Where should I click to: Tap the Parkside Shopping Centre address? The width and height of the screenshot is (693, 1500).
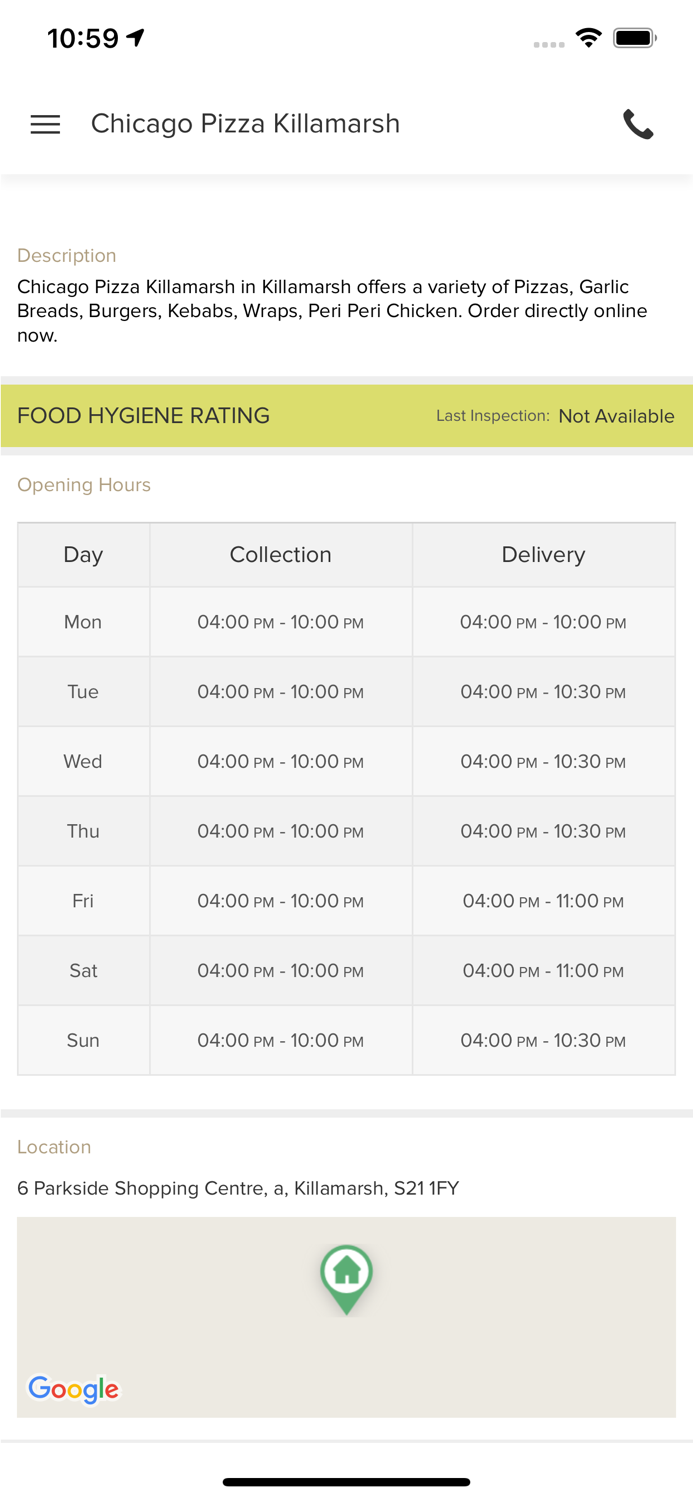(238, 1188)
